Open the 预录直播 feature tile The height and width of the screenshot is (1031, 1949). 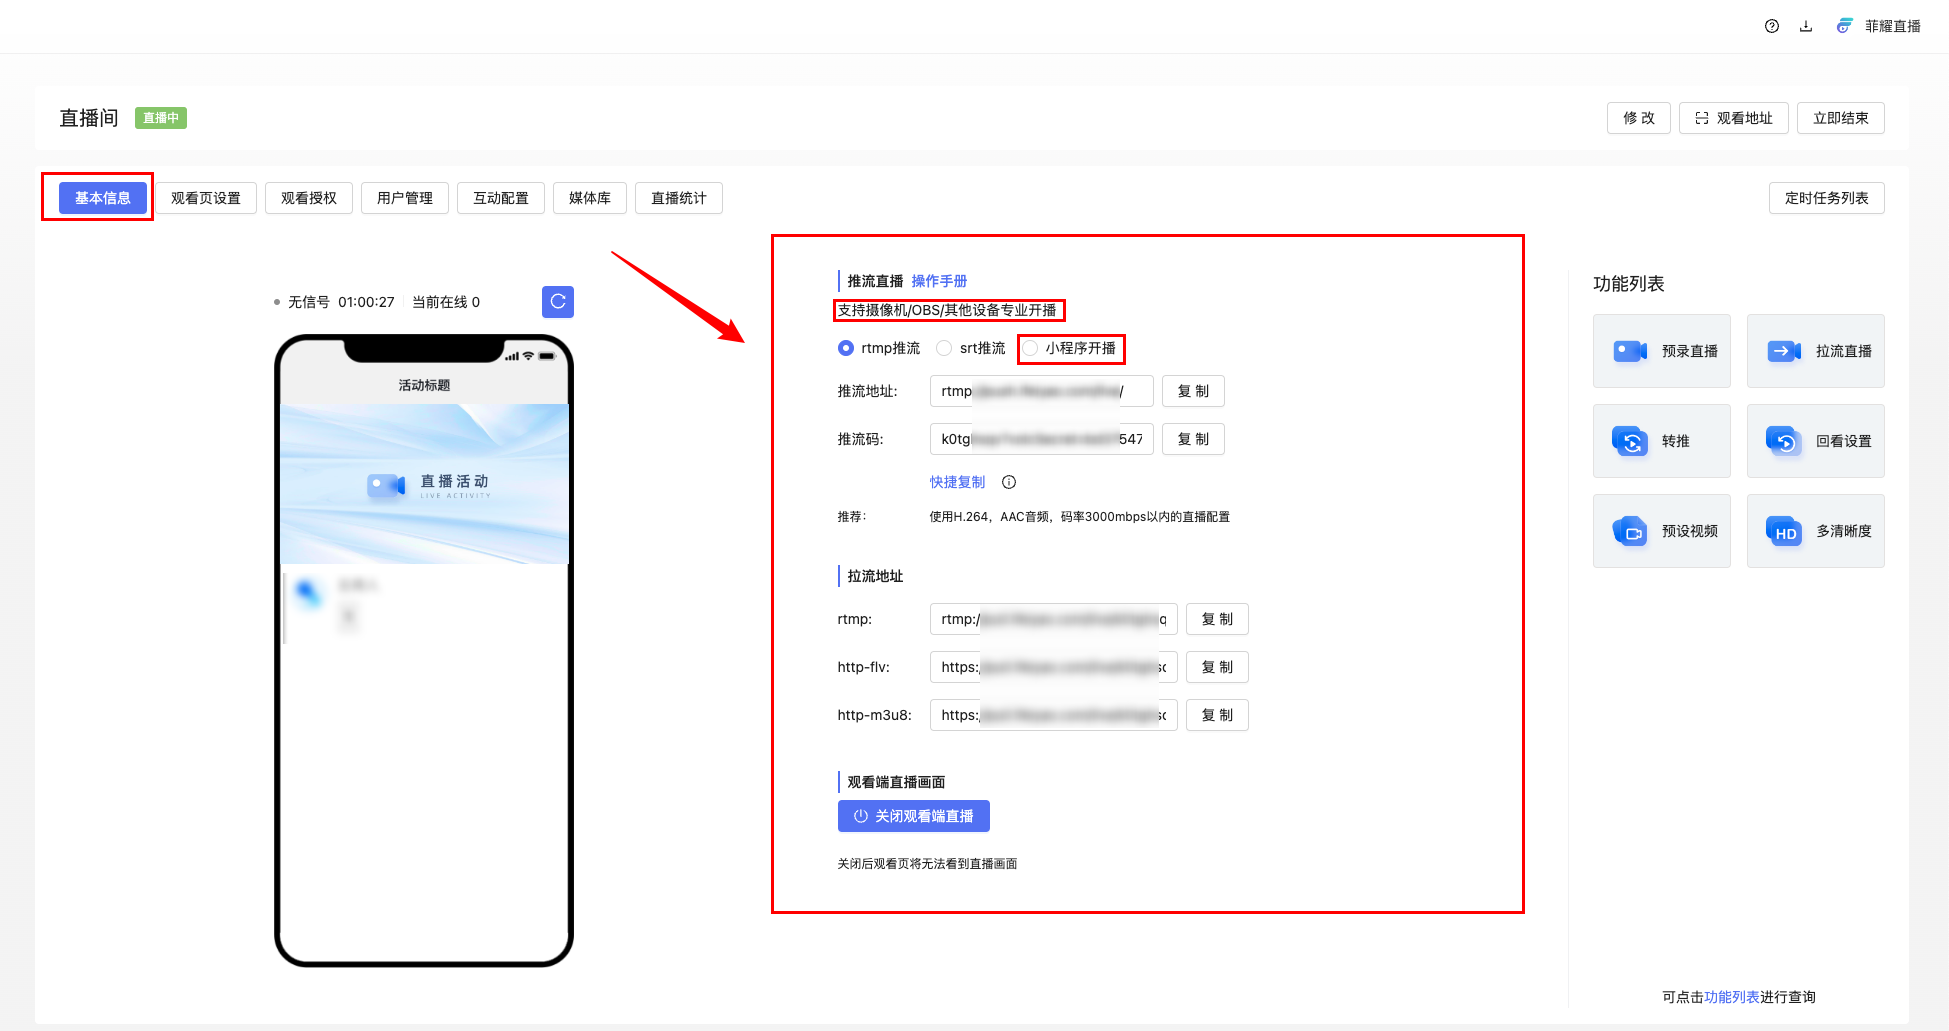[1661, 351]
